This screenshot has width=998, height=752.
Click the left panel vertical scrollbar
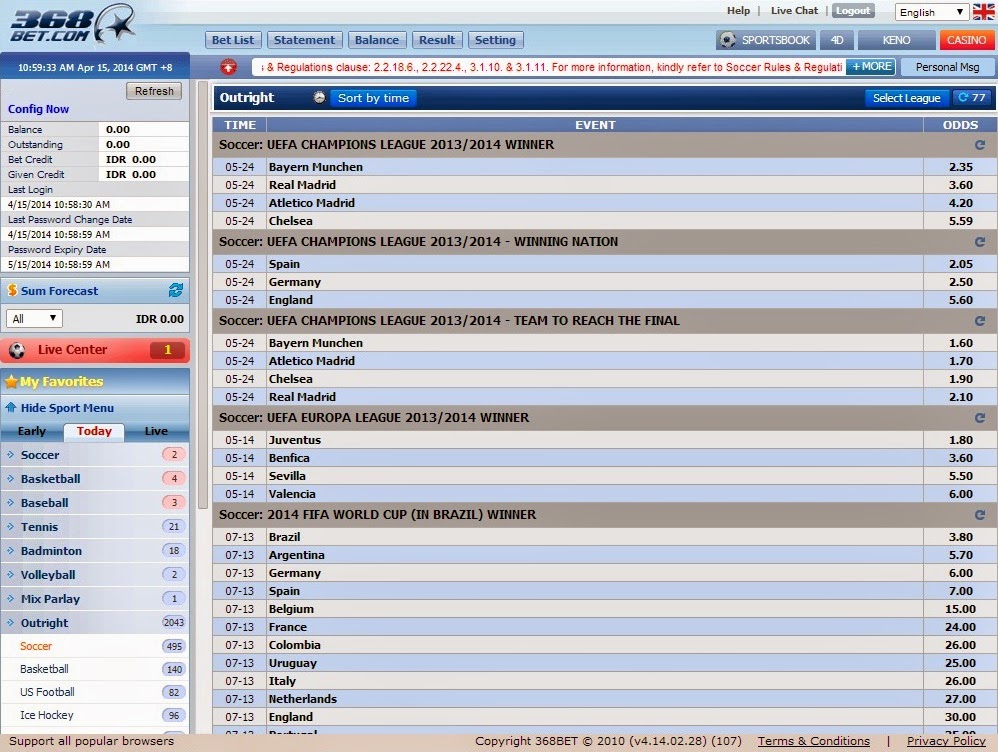[x=203, y=295]
